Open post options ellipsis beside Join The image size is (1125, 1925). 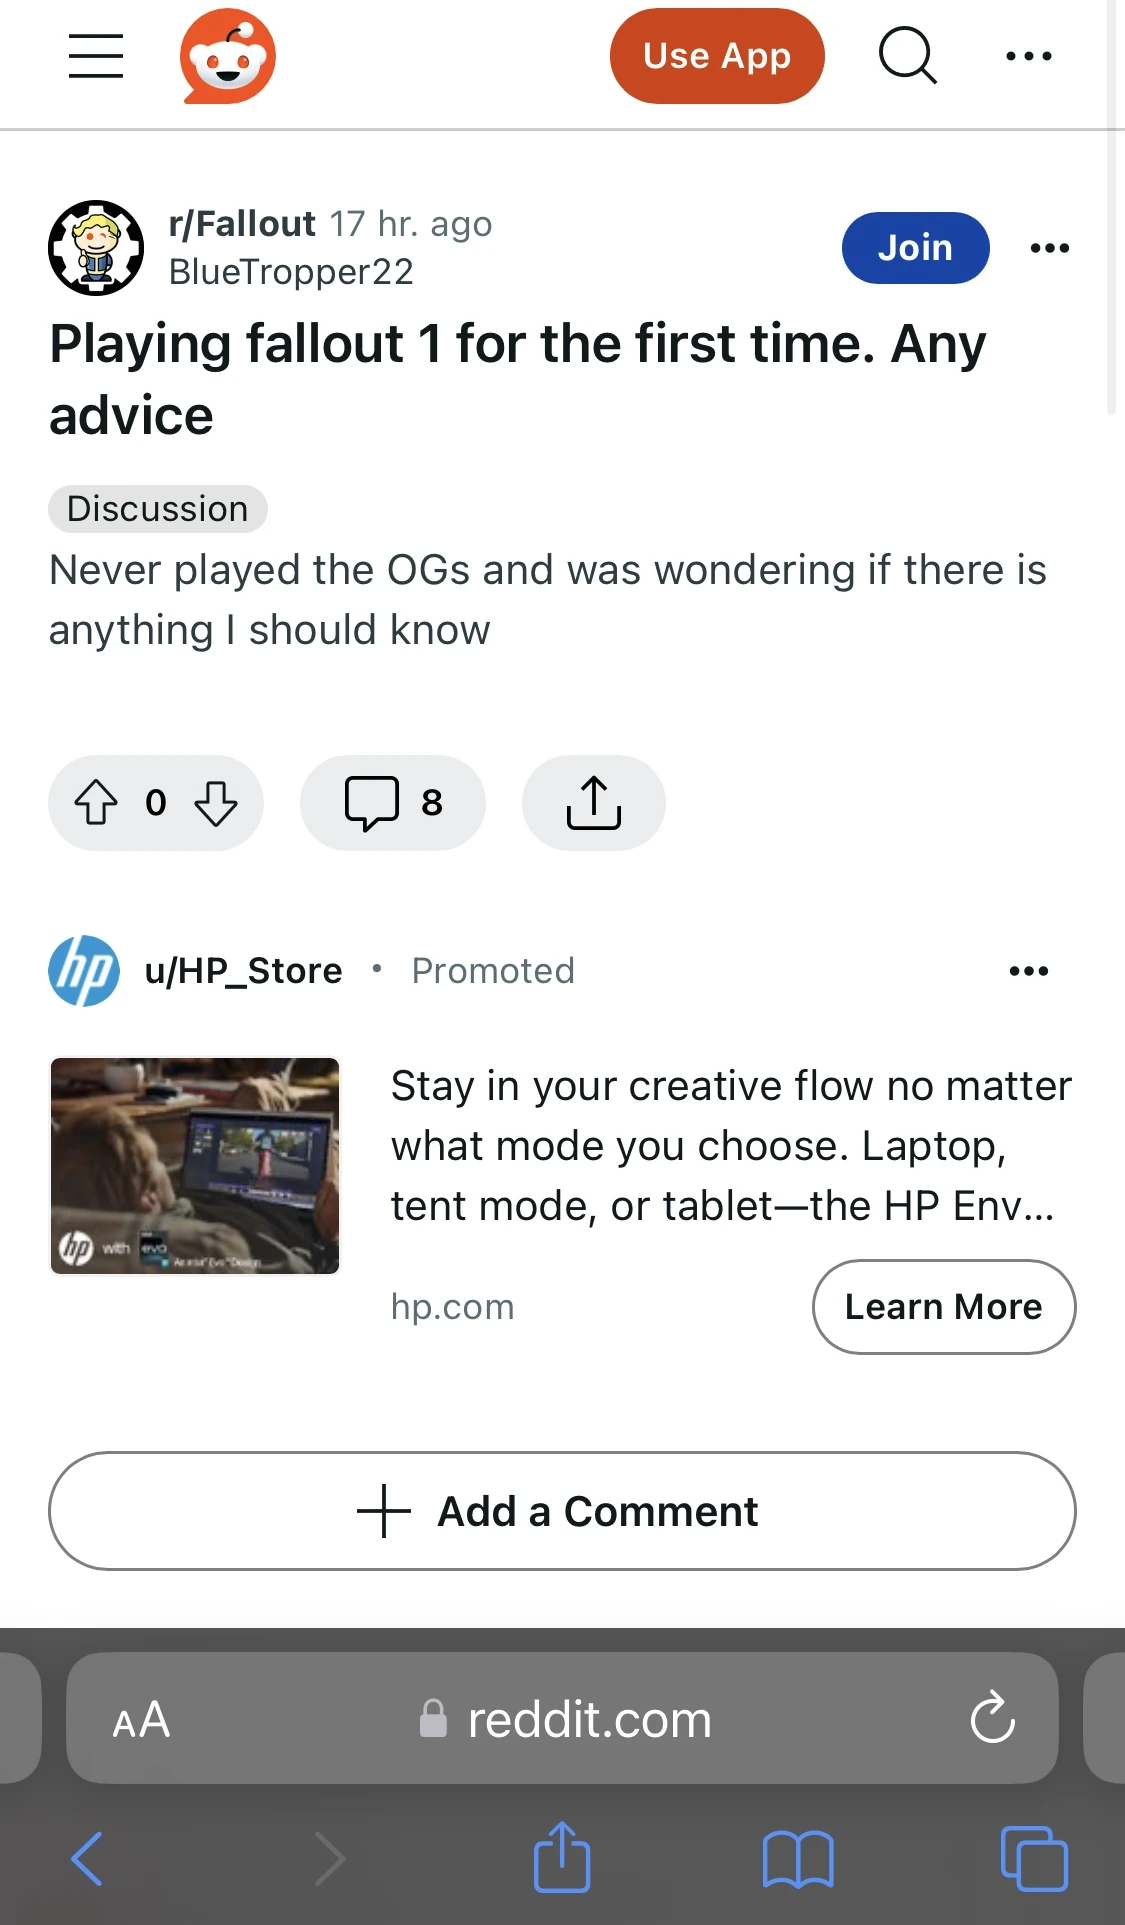(1049, 247)
